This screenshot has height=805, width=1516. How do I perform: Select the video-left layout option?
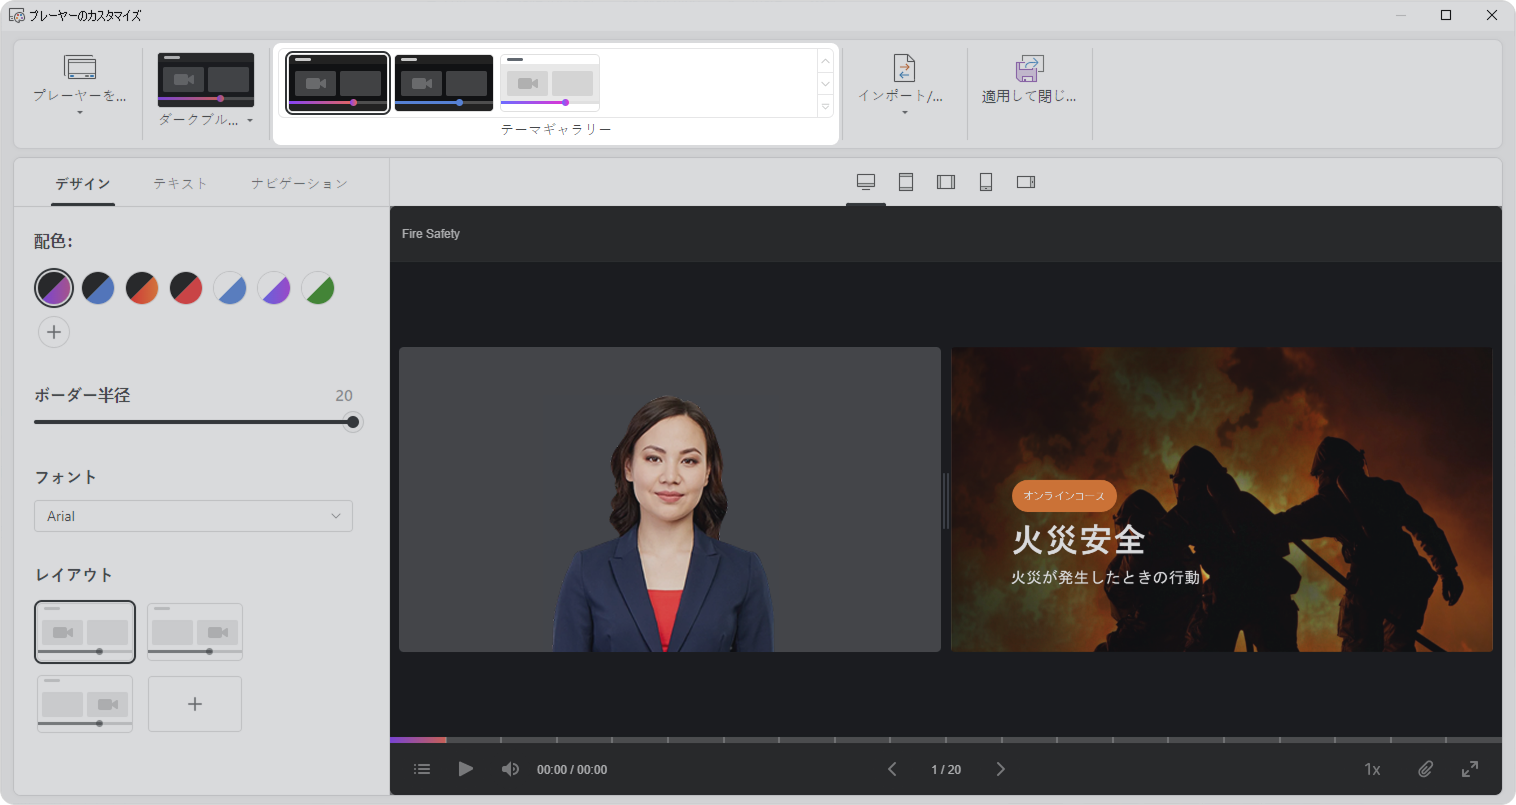[x=85, y=632]
